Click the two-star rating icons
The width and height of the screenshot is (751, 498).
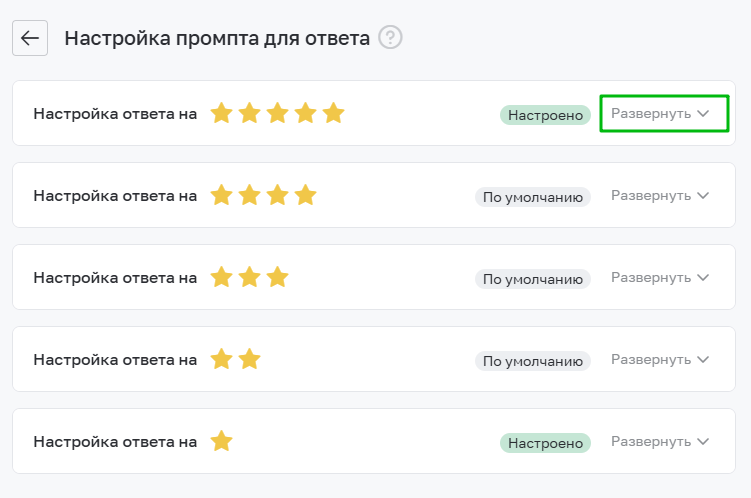point(235,359)
